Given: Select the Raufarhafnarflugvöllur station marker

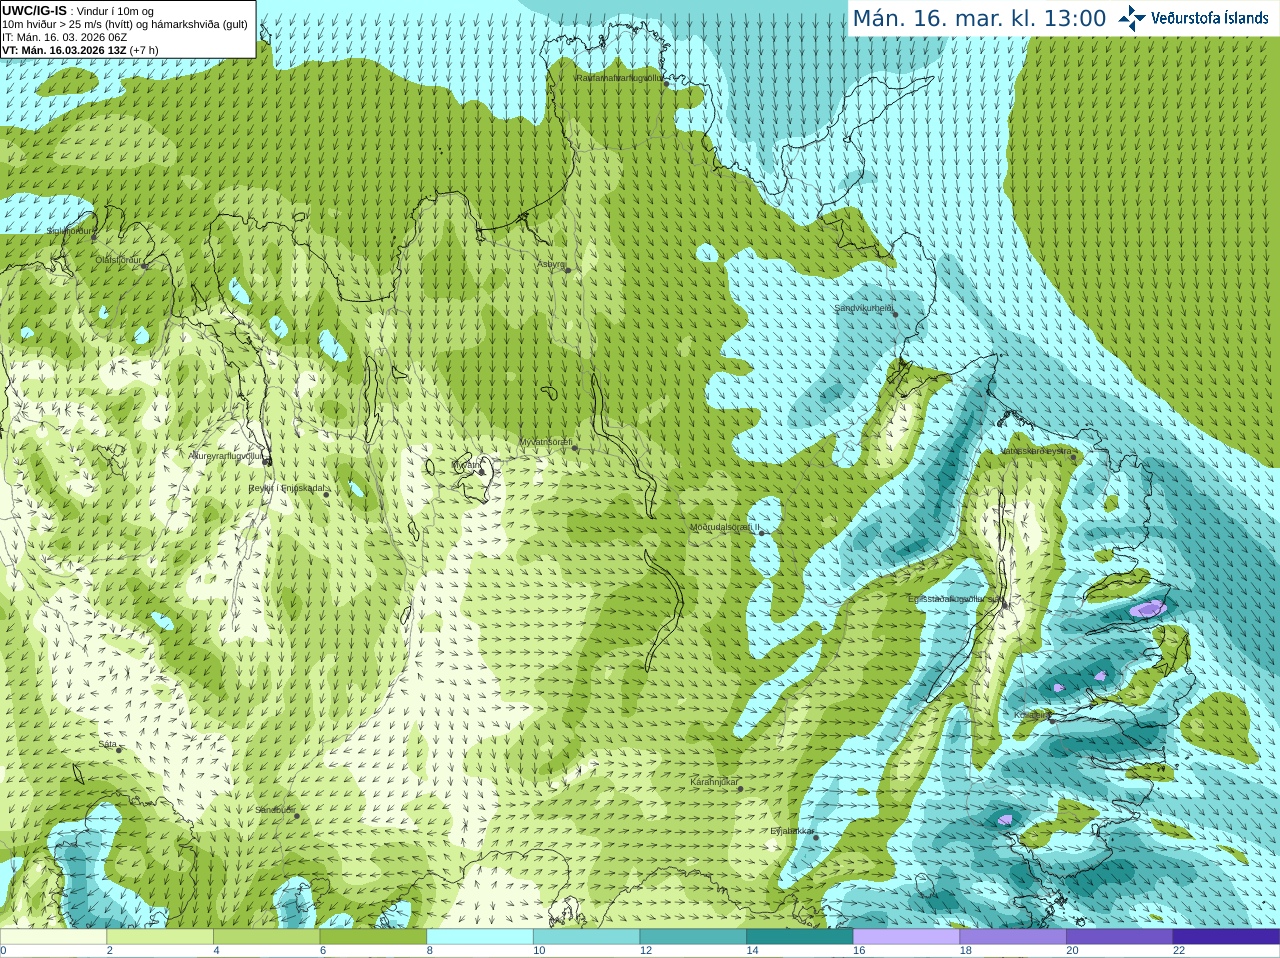Looking at the screenshot, I should click(667, 84).
